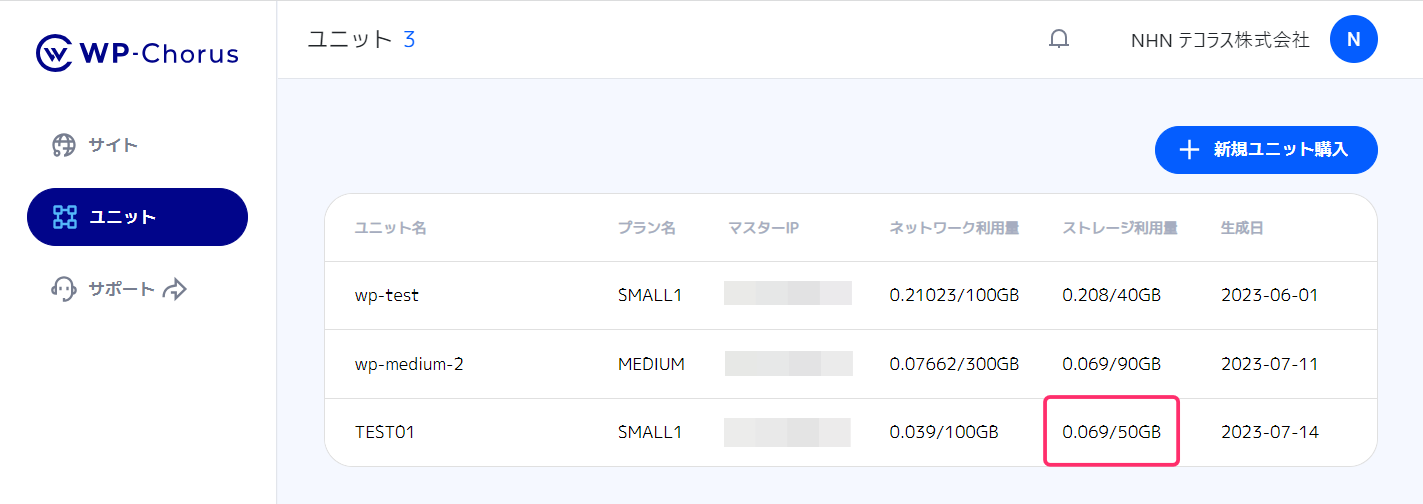Select the TEST01 unit name
This screenshot has height=504, width=1423.
click(385, 432)
